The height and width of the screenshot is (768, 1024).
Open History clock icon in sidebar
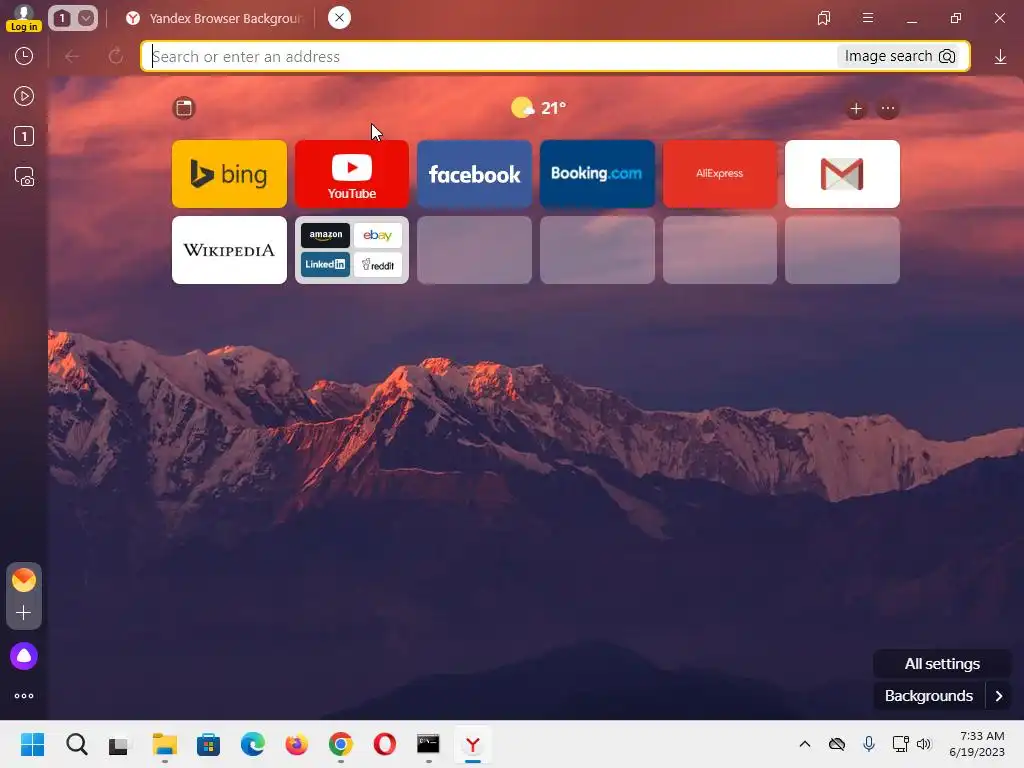tap(24, 56)
